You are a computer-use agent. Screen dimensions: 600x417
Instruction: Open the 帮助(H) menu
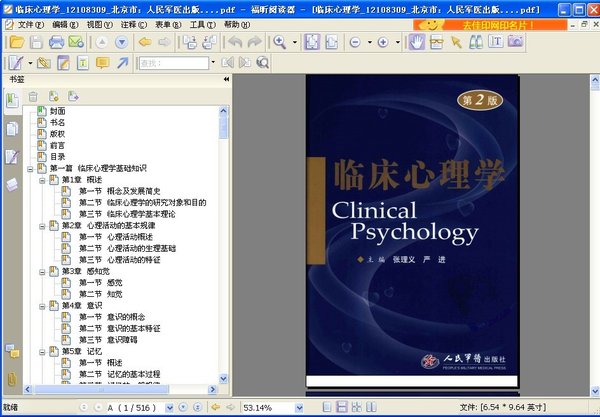click(237, 25)
